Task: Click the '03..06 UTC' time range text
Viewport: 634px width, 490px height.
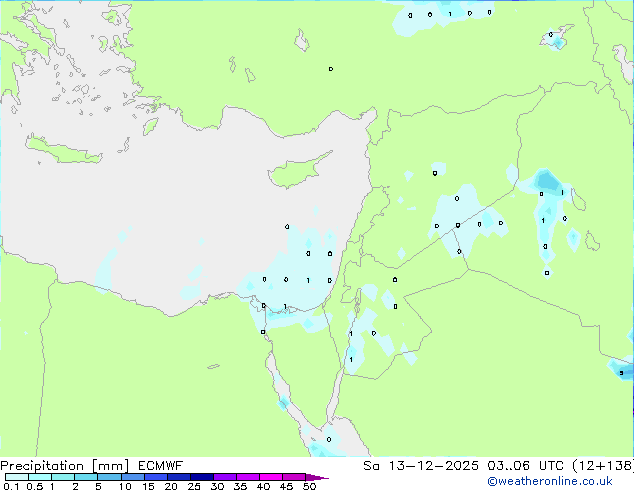Action: [x=525, y=466]
